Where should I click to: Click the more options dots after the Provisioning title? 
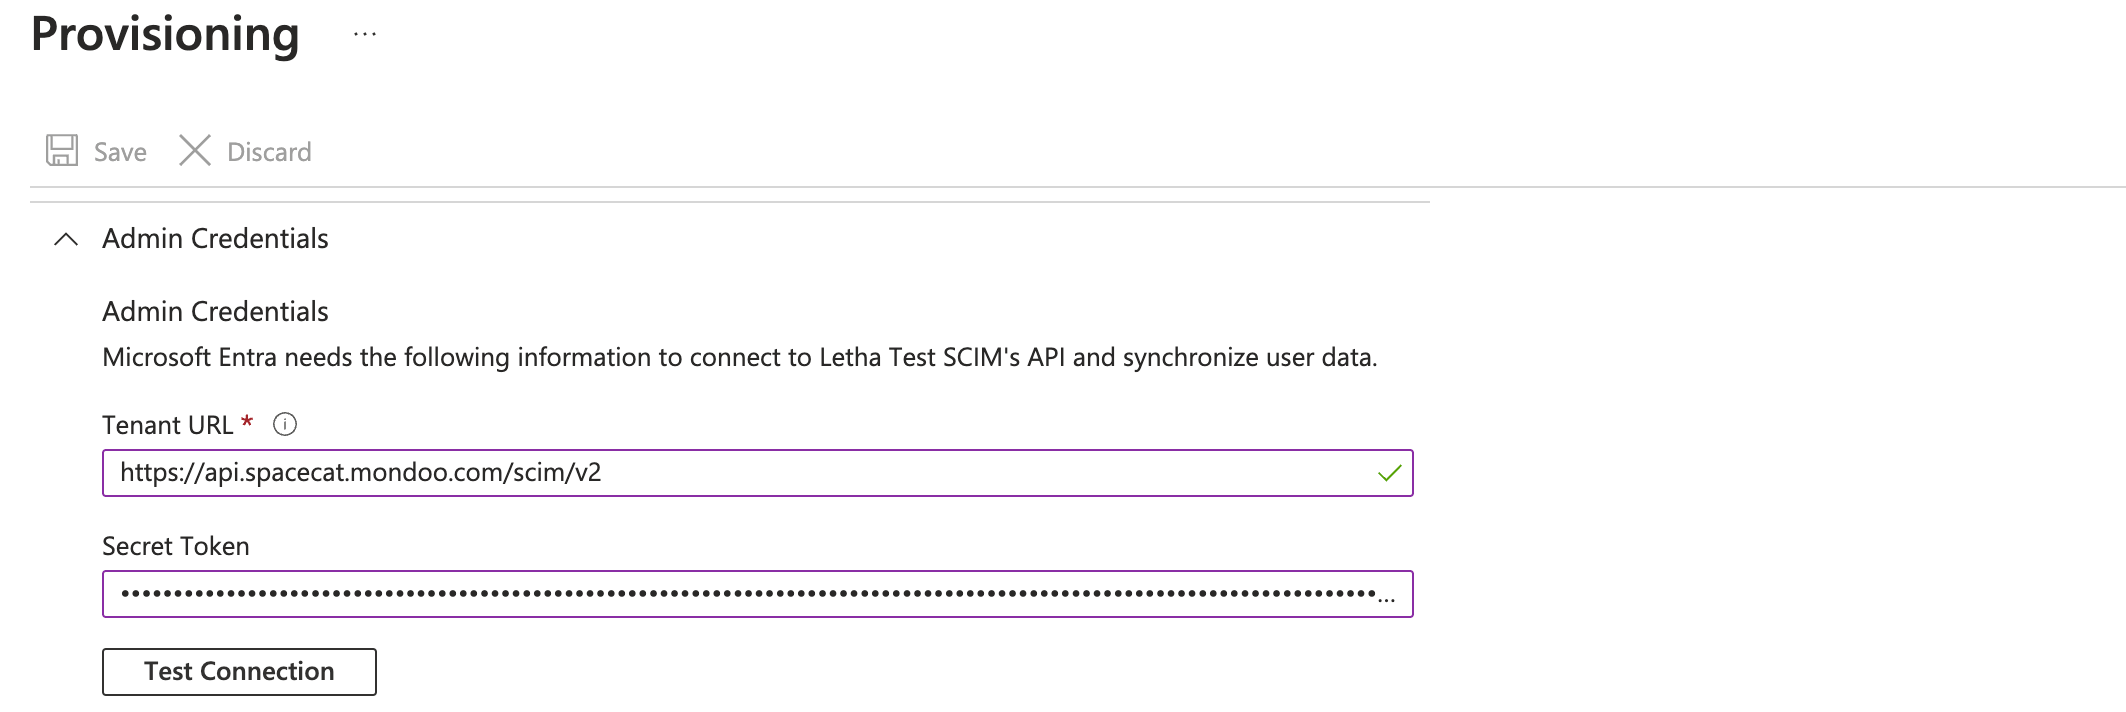[365, 32]
